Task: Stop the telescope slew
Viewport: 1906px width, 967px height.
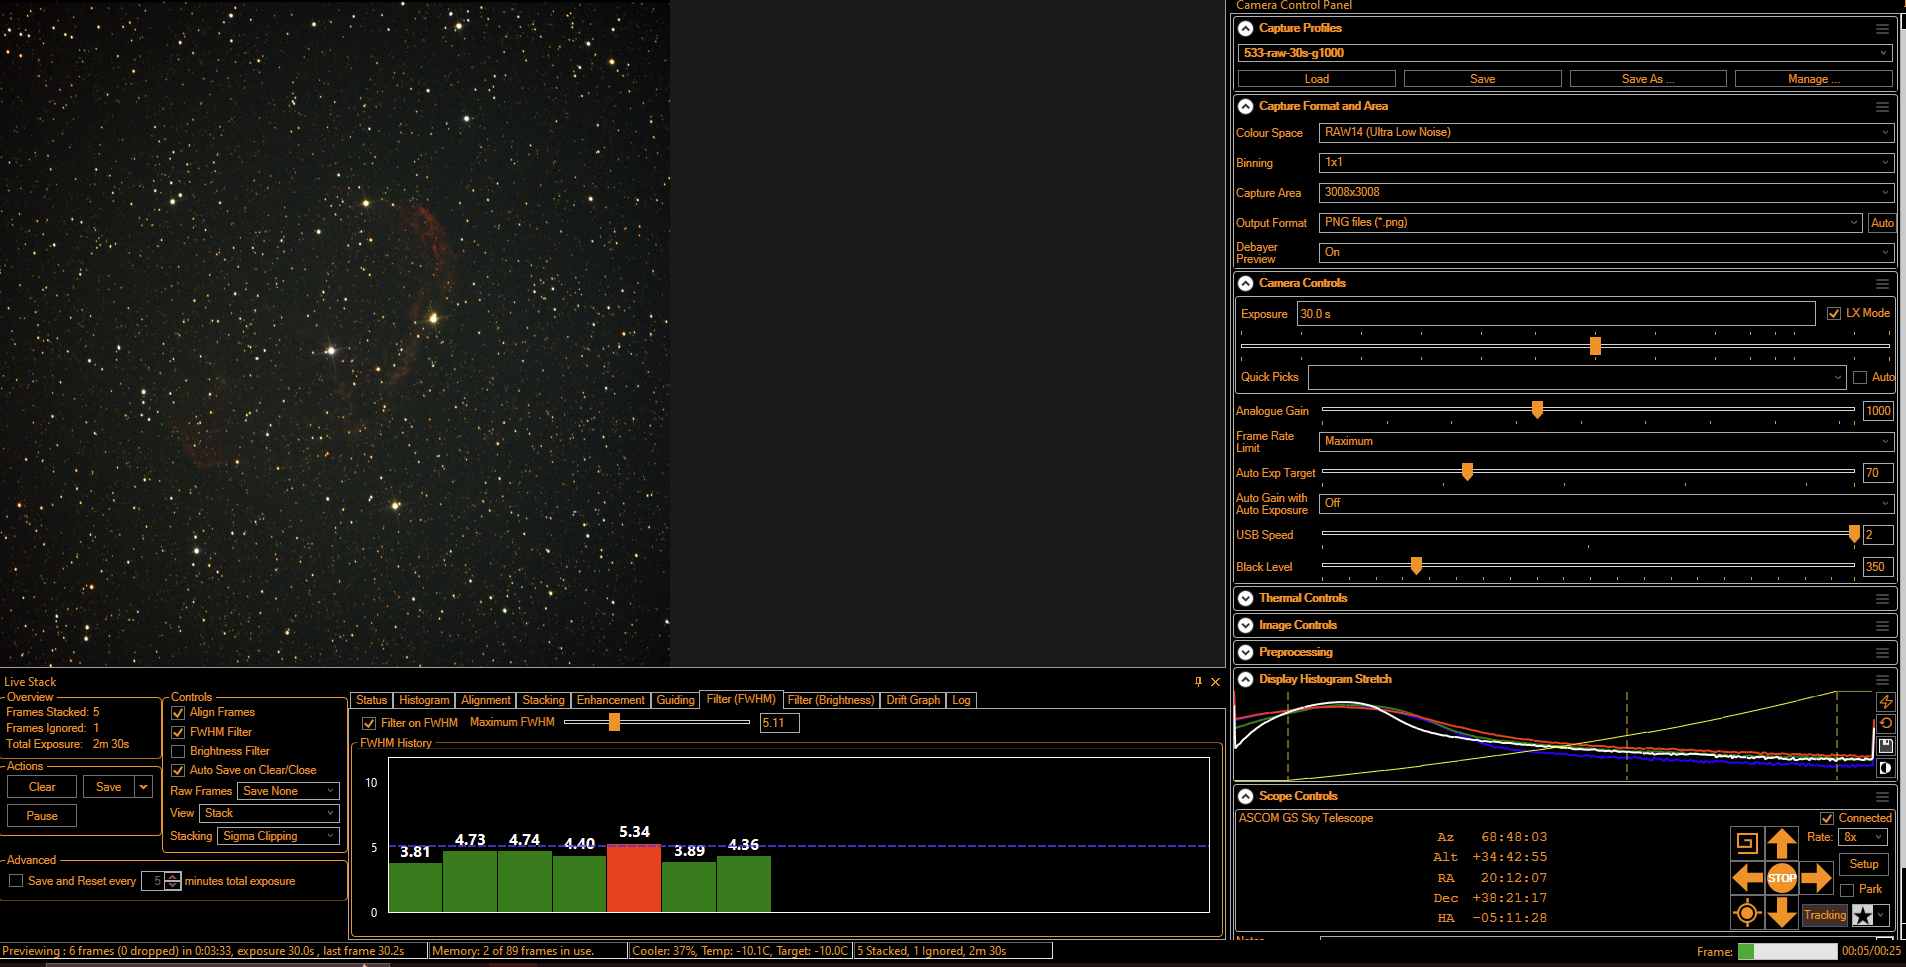Action: pyautogui.click(x=1782, y=878)
